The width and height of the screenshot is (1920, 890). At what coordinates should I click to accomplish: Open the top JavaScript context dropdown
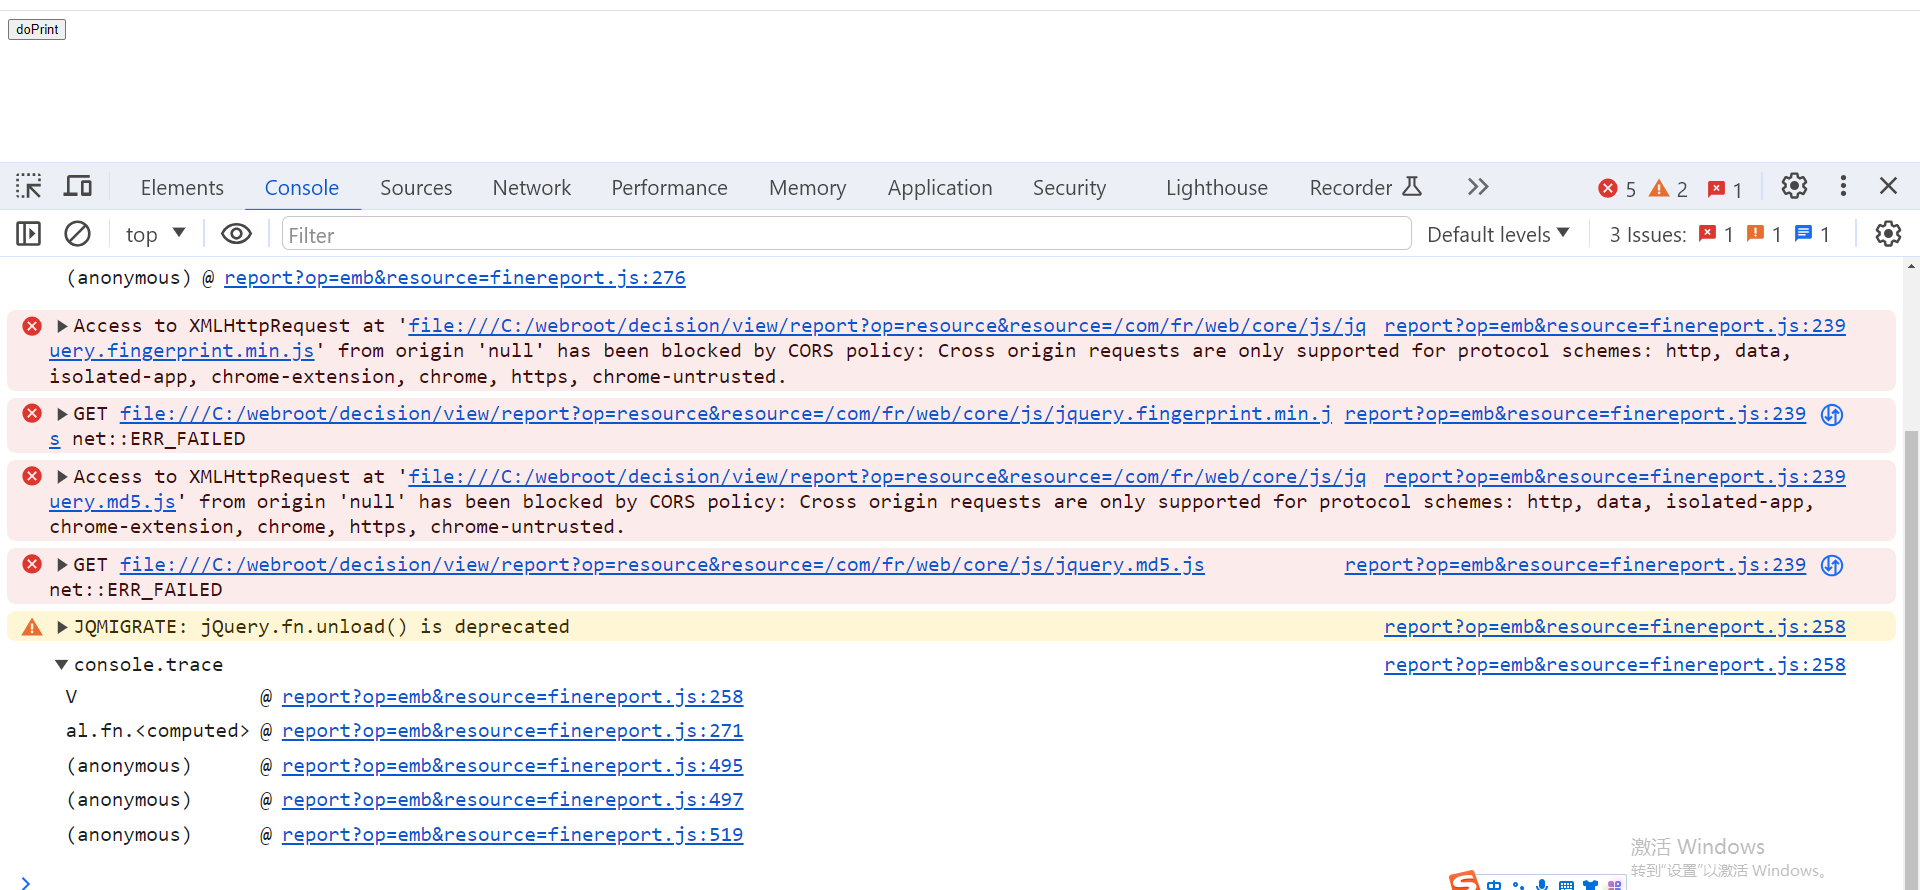click(x=155, y=234)
